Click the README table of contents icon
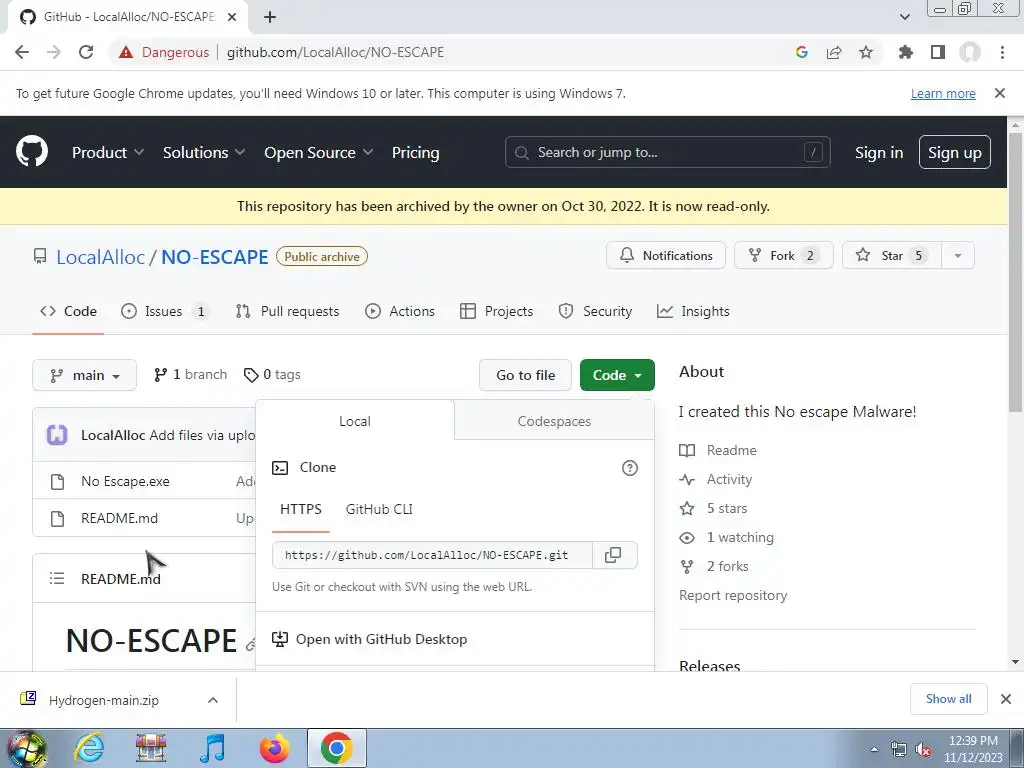This screenshot has height=768, width=1024. 57,579
